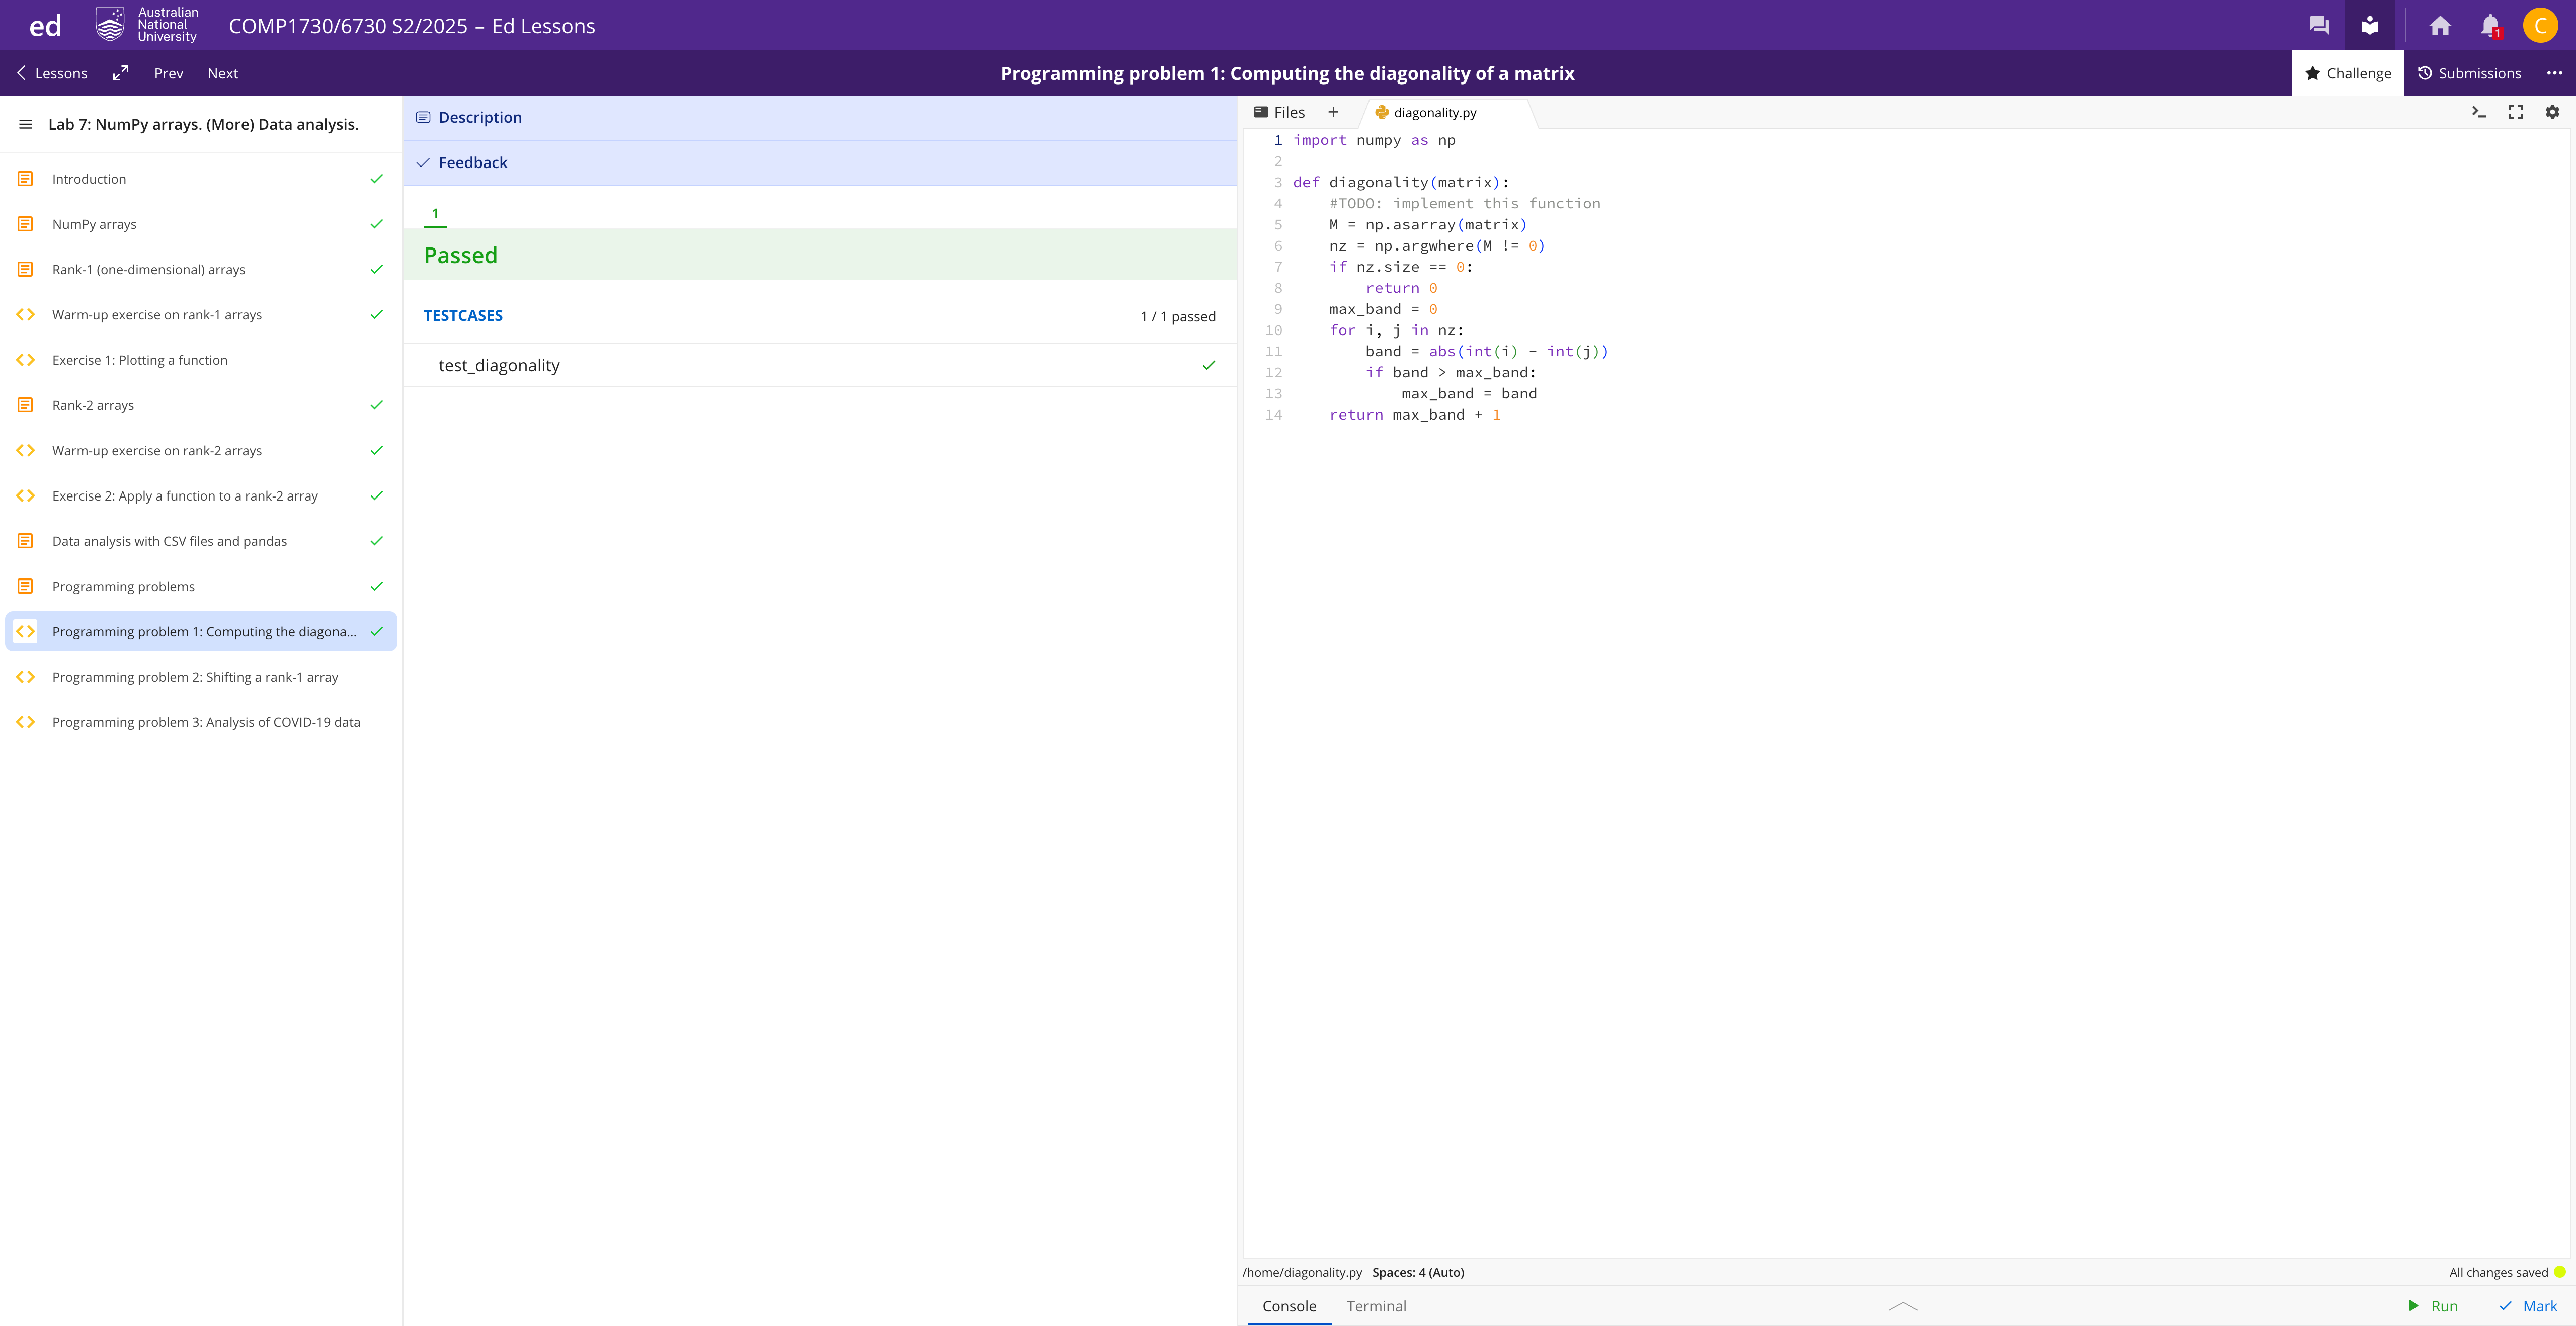
Task: Mark the submission
Action: [2527, 1306]
